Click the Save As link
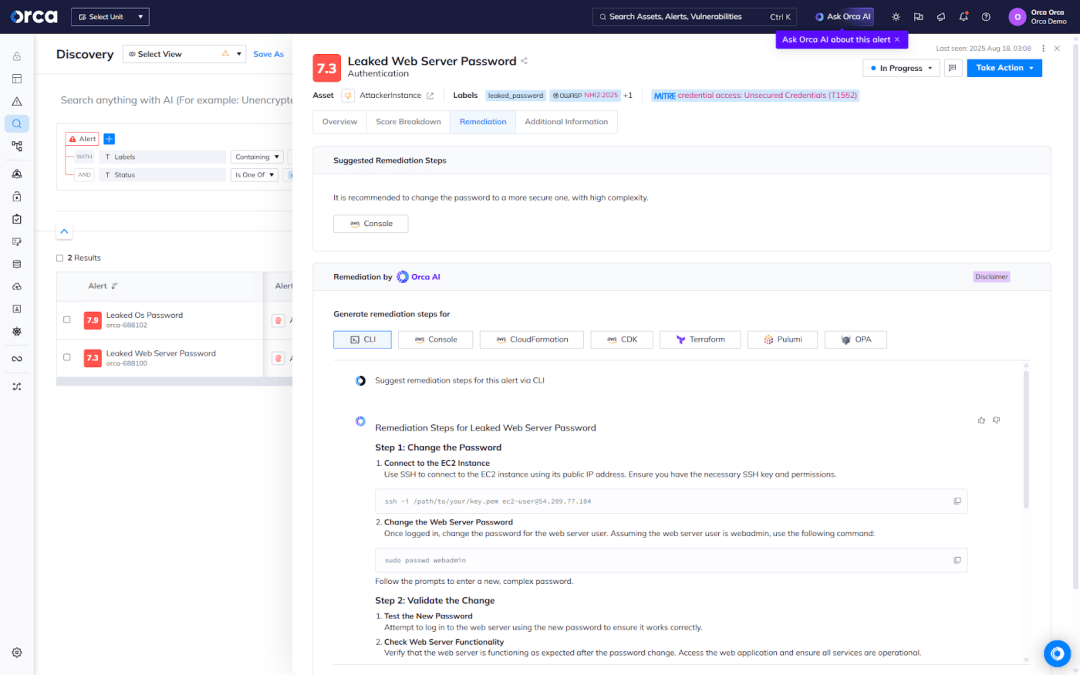This screenshot has height=675, width=1080. [x=268, y=54]
